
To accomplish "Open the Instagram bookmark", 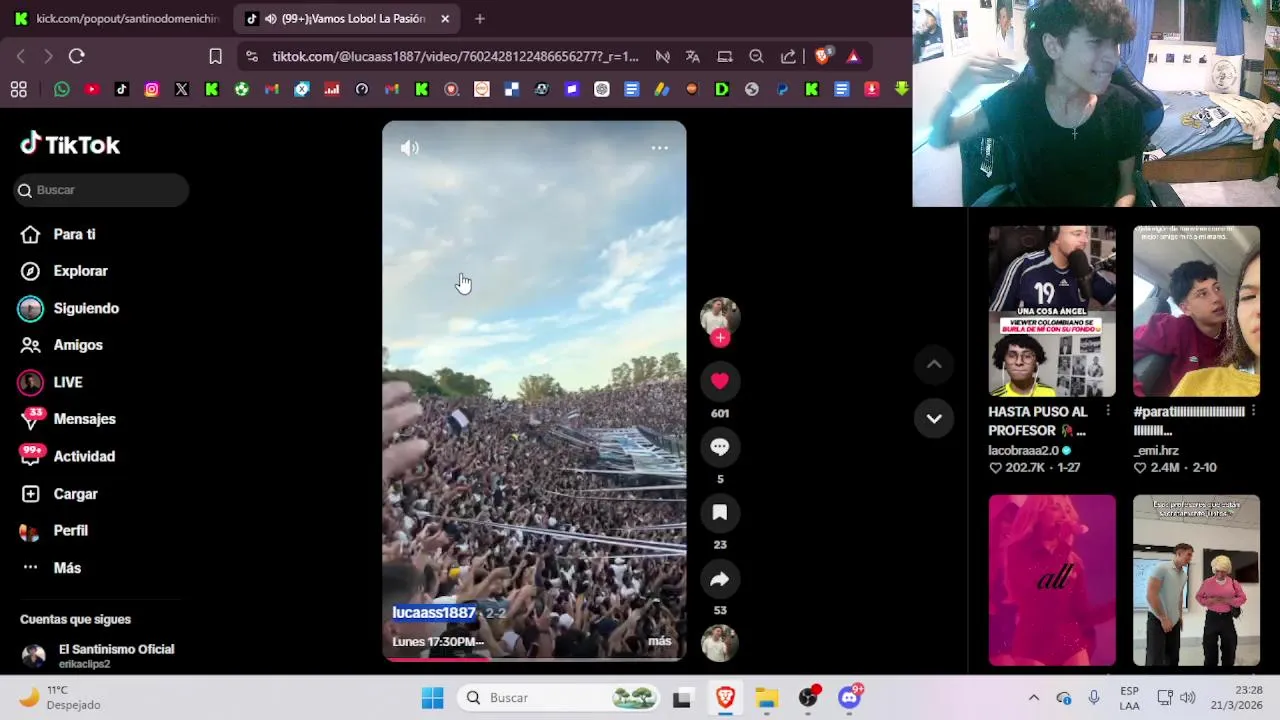I will pos(152,89).
